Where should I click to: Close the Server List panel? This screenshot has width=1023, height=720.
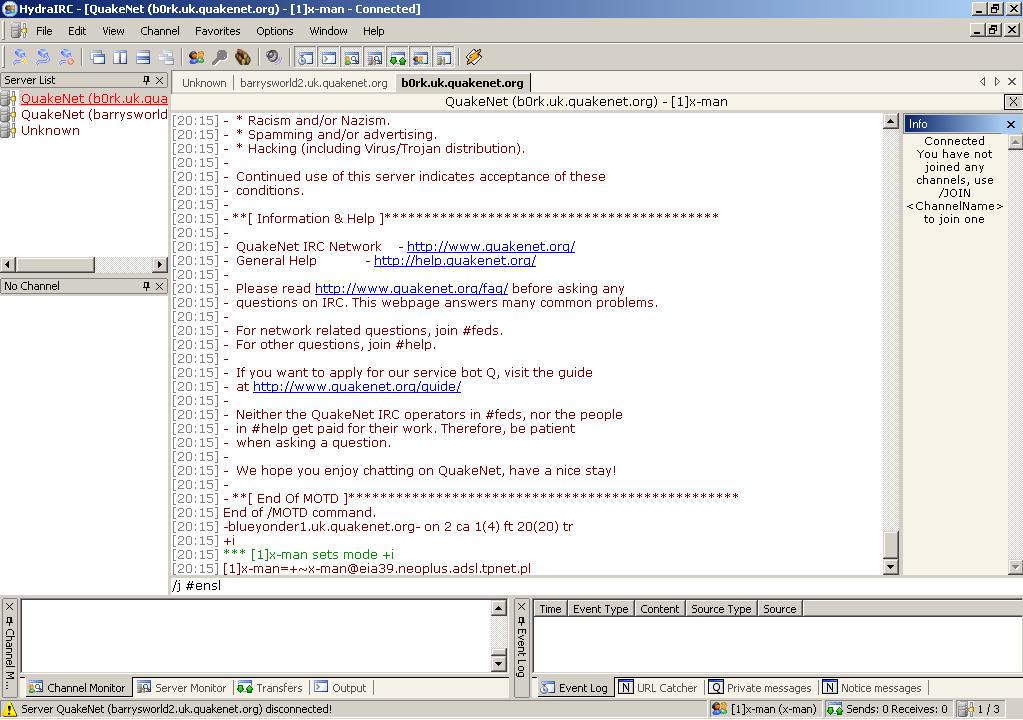pyautogui.click(x=160, y=80)
